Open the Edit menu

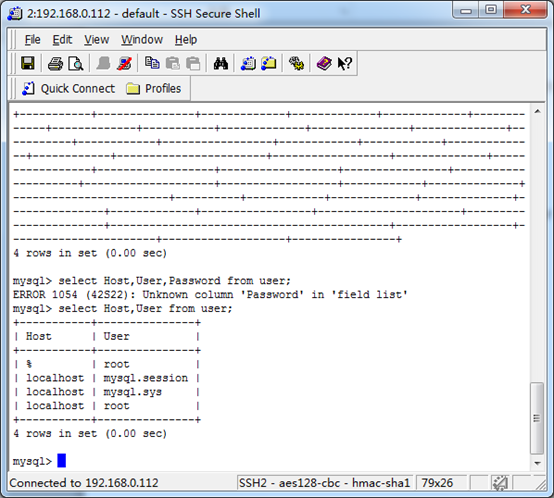pyautogui.click(x=62, y=40)
